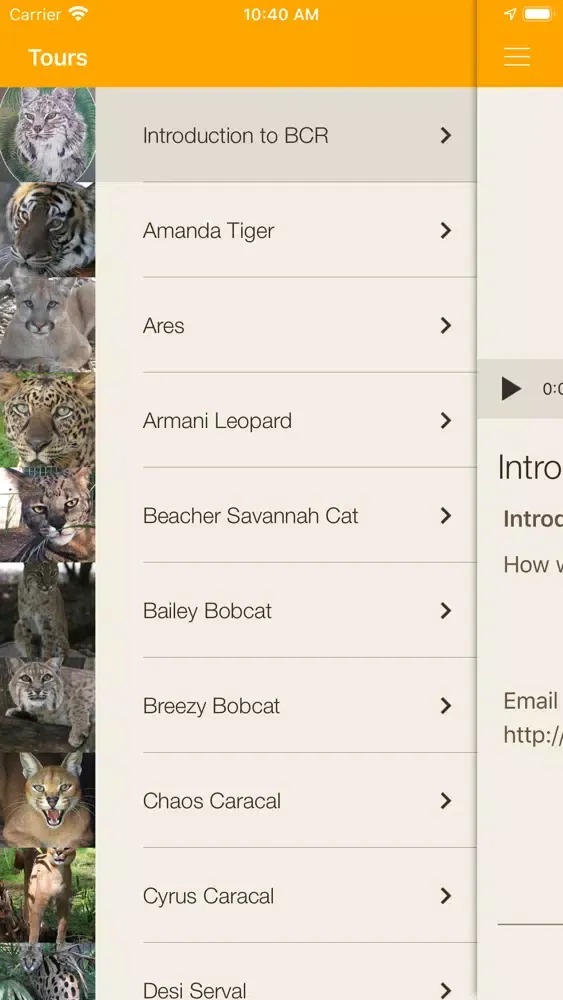This screenshot has height=1000, width=563.
Task: Tap Cyrus Caracal's photo thumbnail
Action: 48,895
